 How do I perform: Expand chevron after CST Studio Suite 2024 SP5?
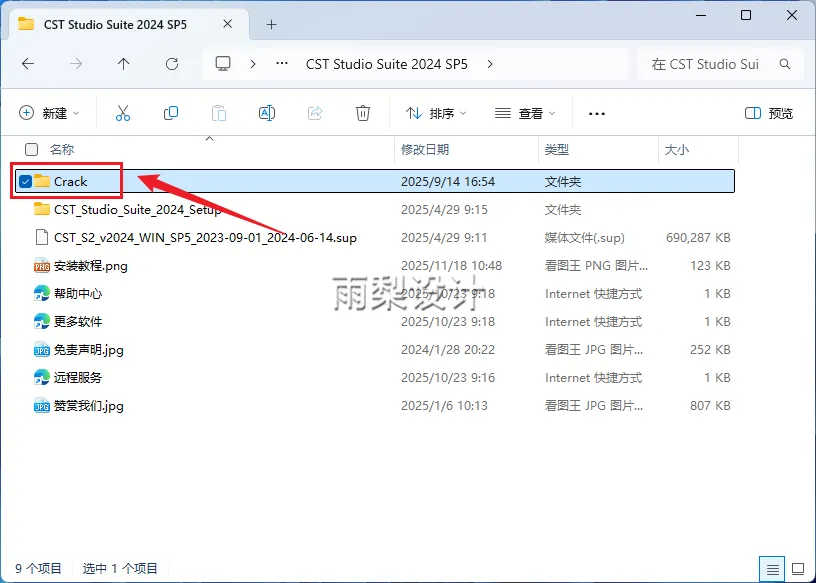(x=490, y=64)
